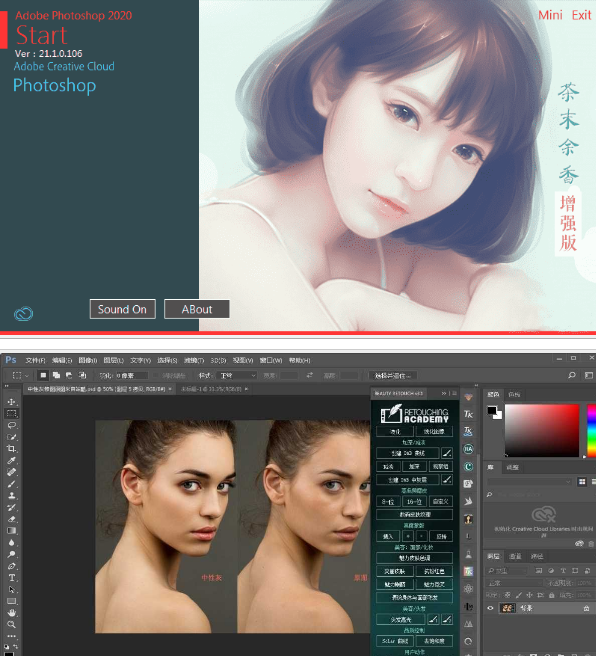
Task: Toggle the pixel layer filter icon
Action: [x=539, y=571]
